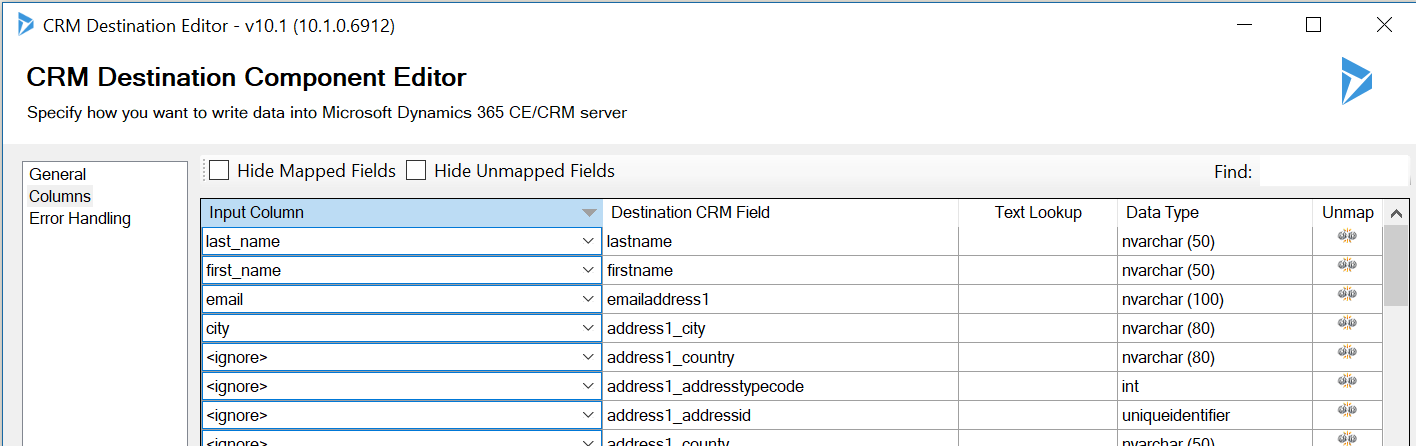
Task: Click the title bar Dynamics app icon
Action: [x=25, y=25]
